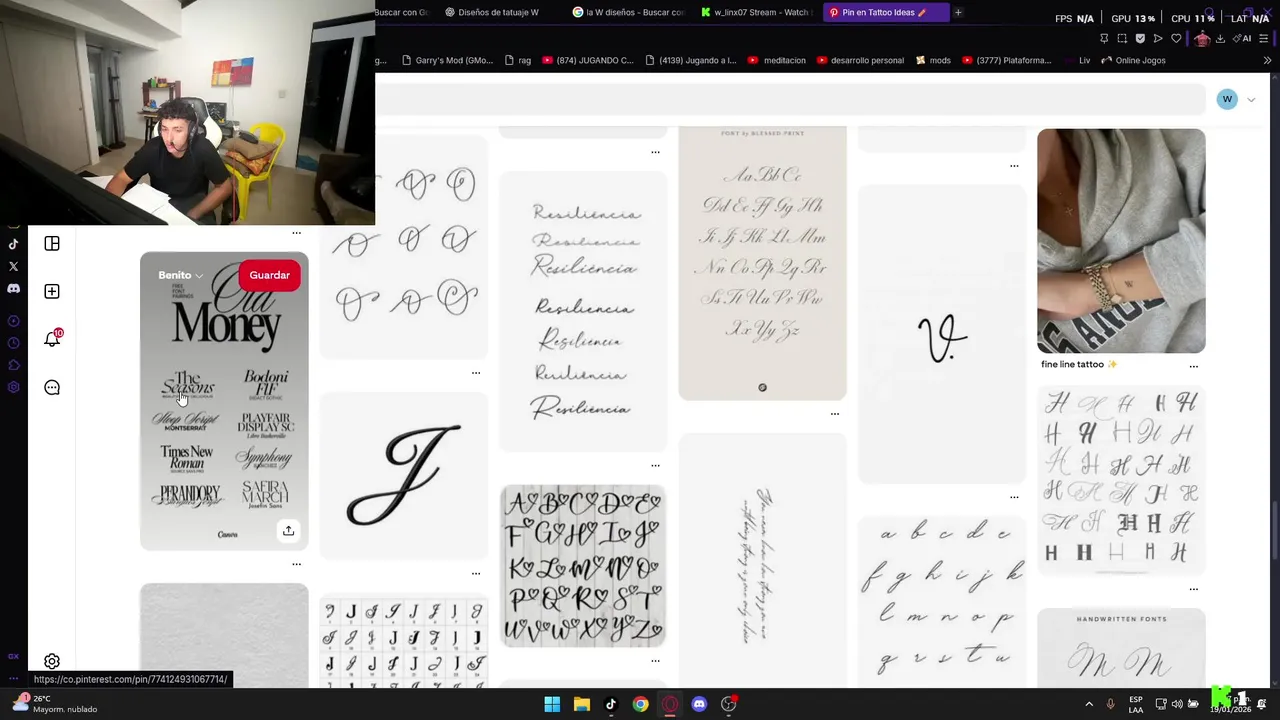
Task: Open the ESP LAA language selector
Action: 1136,704
